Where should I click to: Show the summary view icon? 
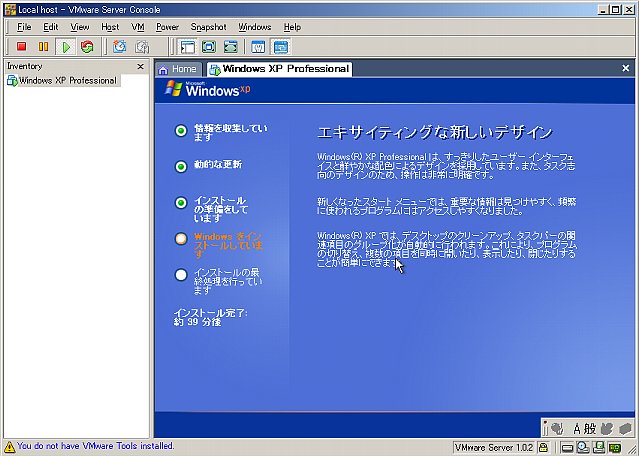[x=258, y=47]
